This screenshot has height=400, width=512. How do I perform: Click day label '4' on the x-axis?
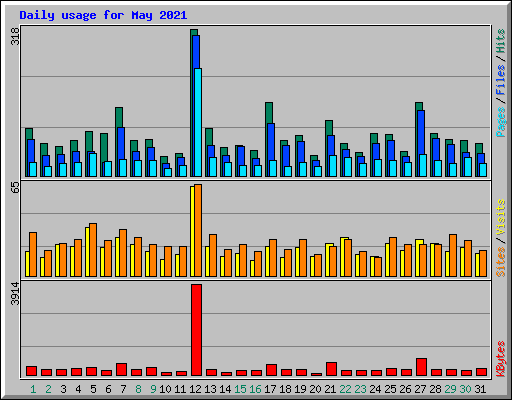point(78,389)
